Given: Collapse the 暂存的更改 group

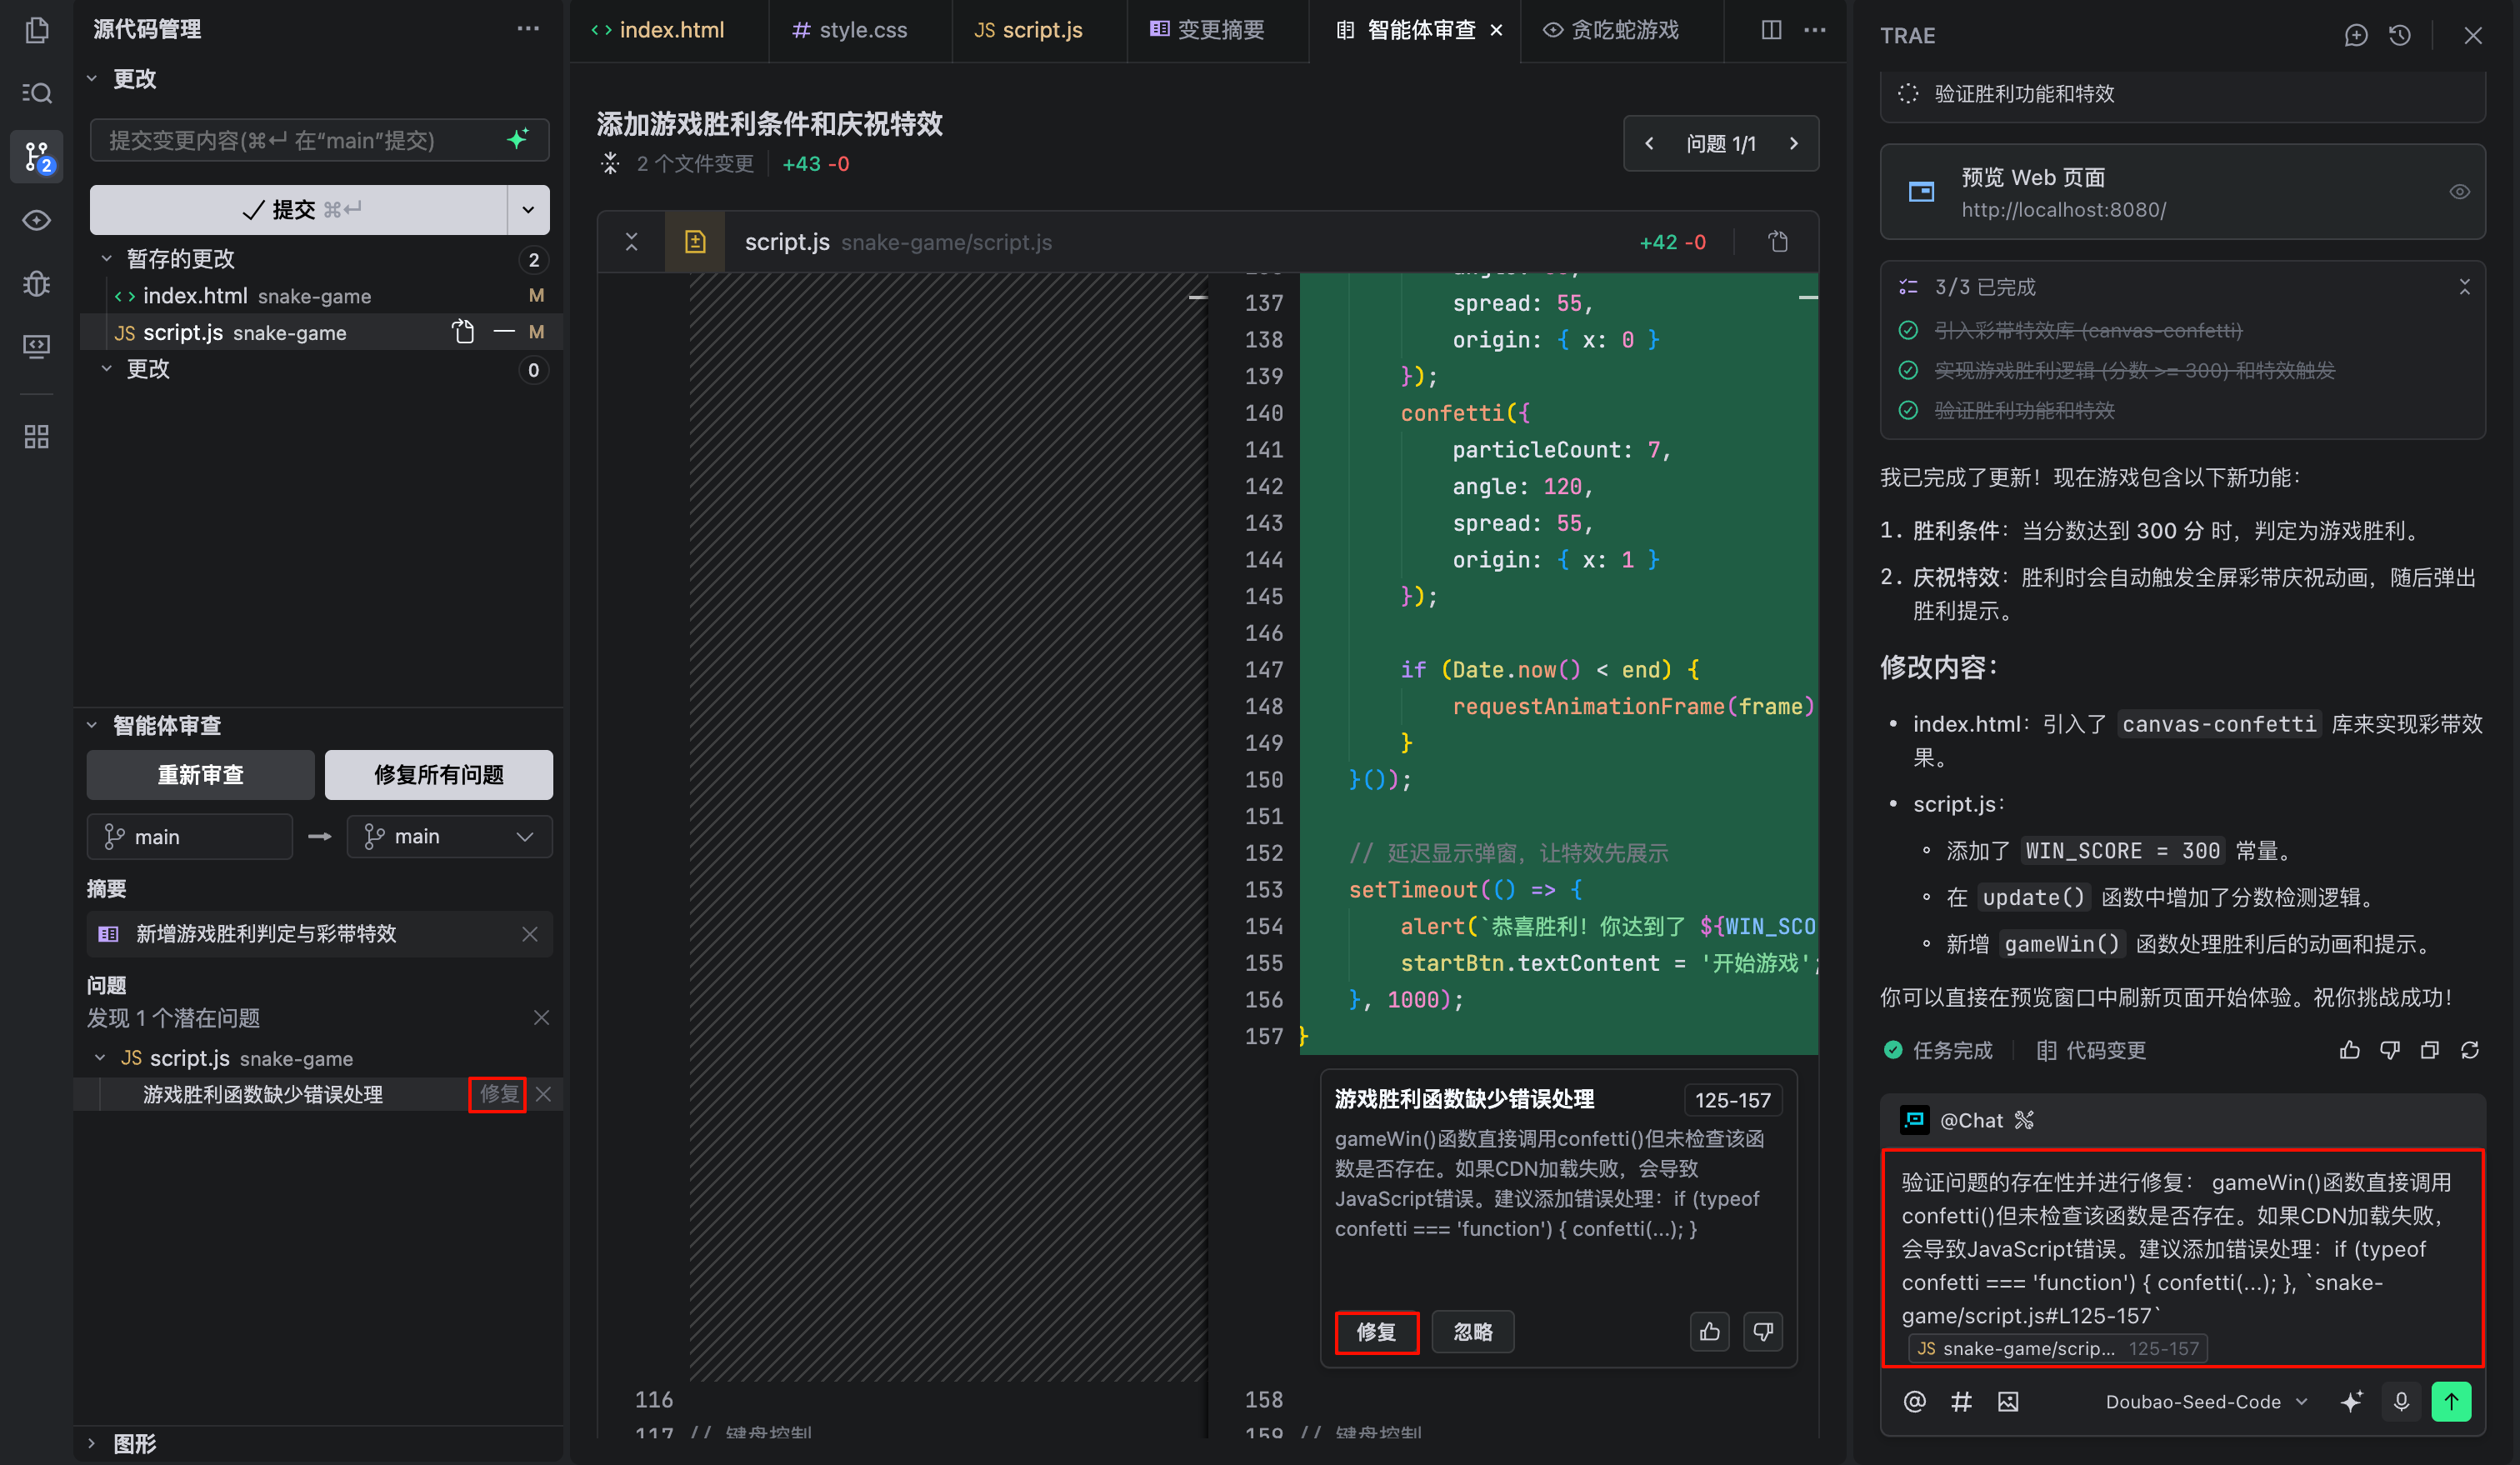Looking at the screenshot, I should [107, 258].
